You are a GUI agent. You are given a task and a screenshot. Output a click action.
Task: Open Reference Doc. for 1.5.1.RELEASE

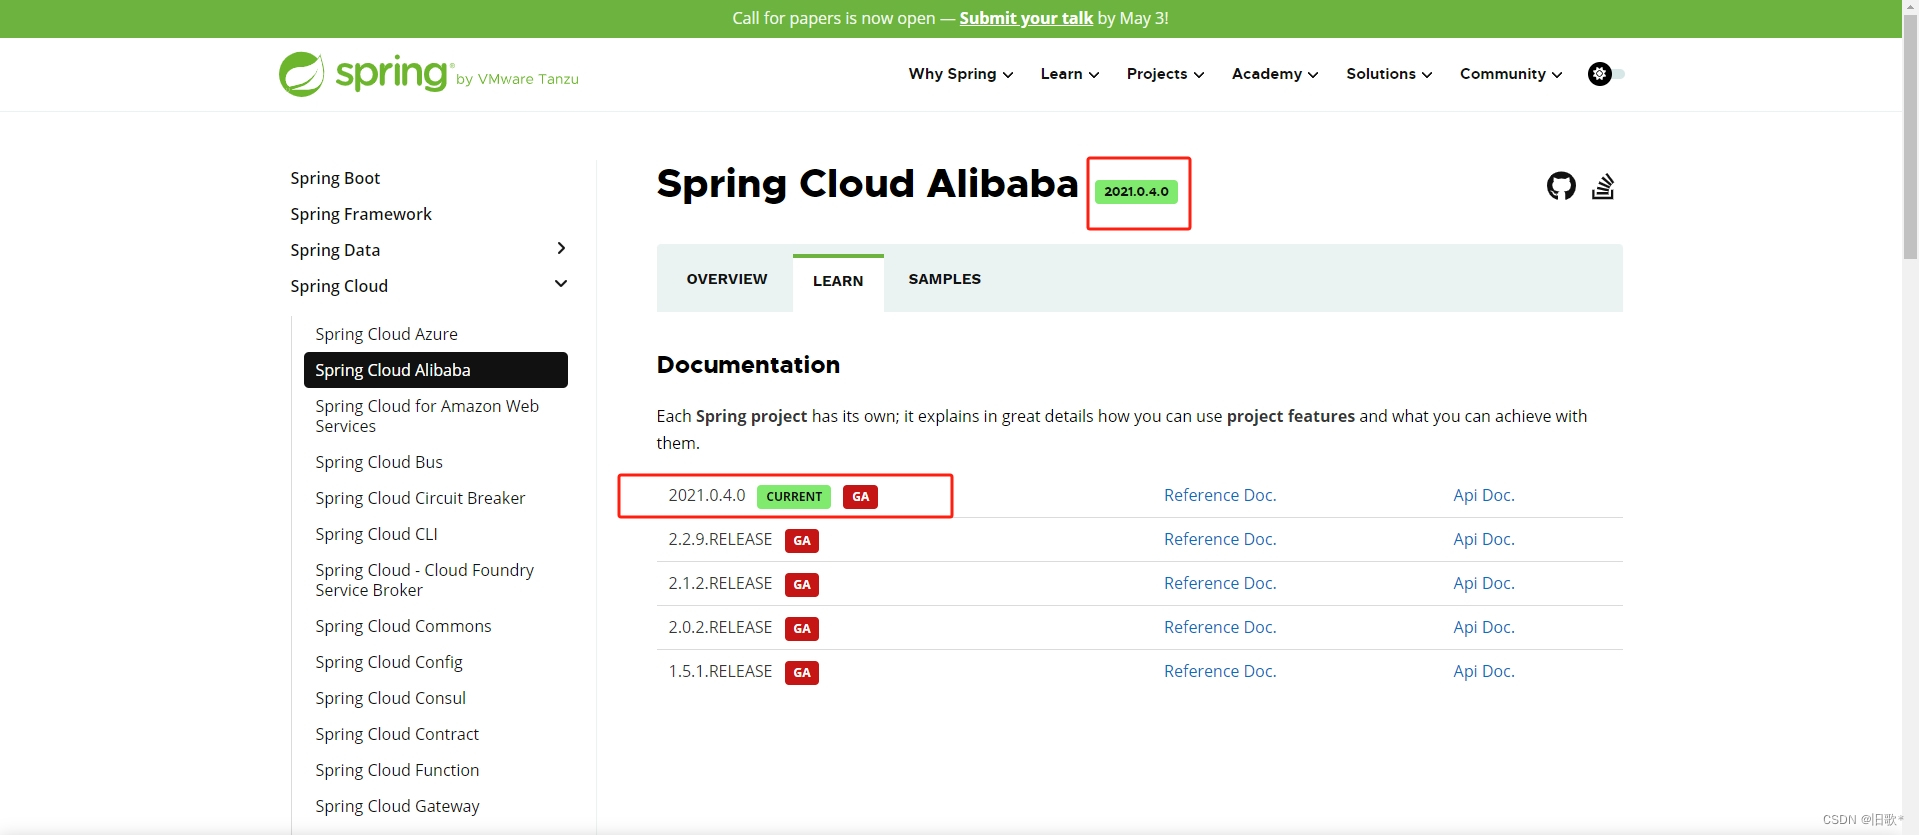point(1220,671)
